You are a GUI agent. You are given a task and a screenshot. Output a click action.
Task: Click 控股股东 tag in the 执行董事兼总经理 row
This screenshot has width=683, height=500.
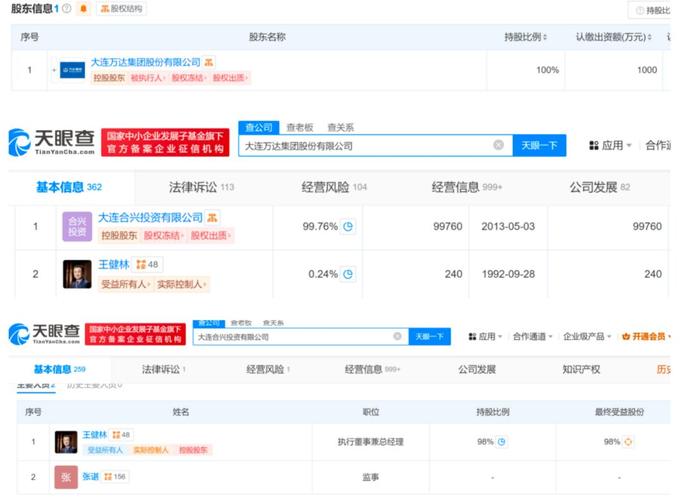click(193, 450)
